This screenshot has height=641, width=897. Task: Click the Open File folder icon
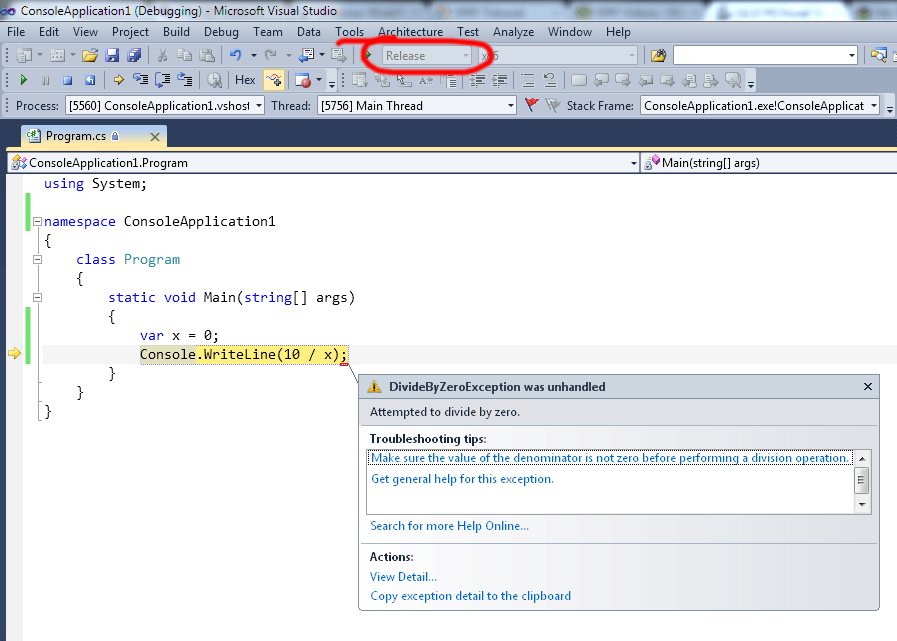point(89,56)
